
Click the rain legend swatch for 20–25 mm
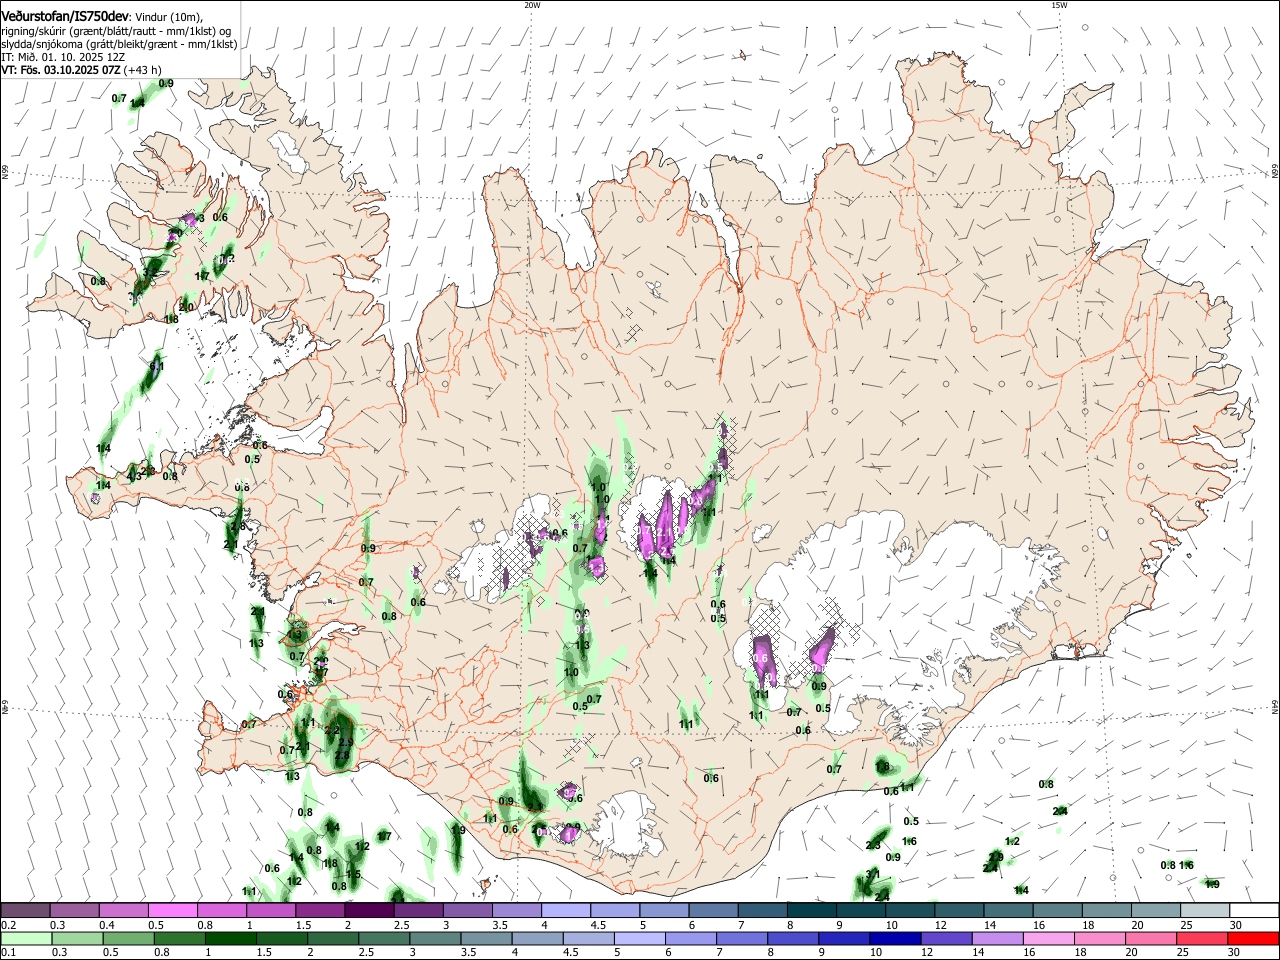click(x=1154, y=938)
